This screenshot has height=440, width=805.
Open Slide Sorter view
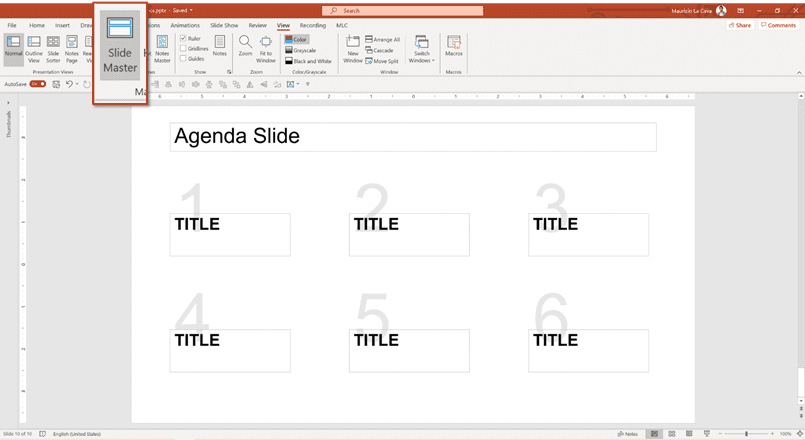click(53, 49)
